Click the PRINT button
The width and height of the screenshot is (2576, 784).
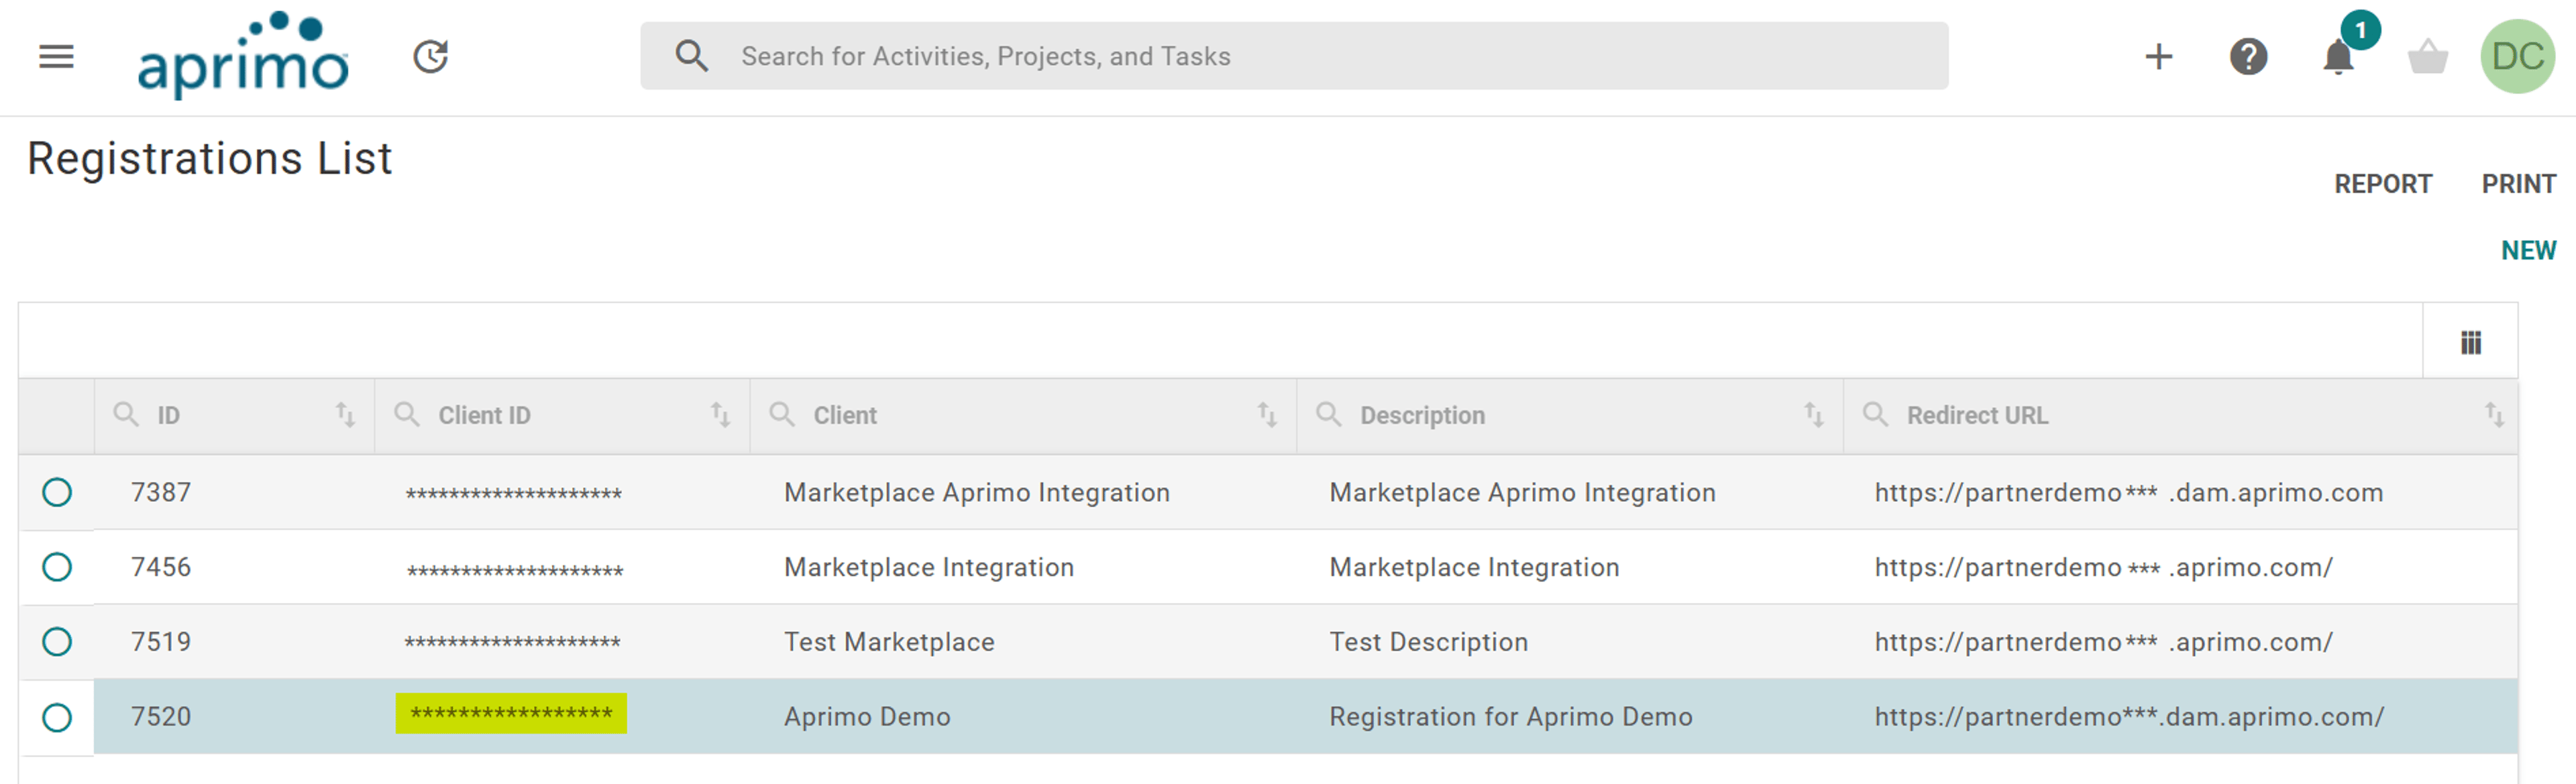(x=2518, y=184)
